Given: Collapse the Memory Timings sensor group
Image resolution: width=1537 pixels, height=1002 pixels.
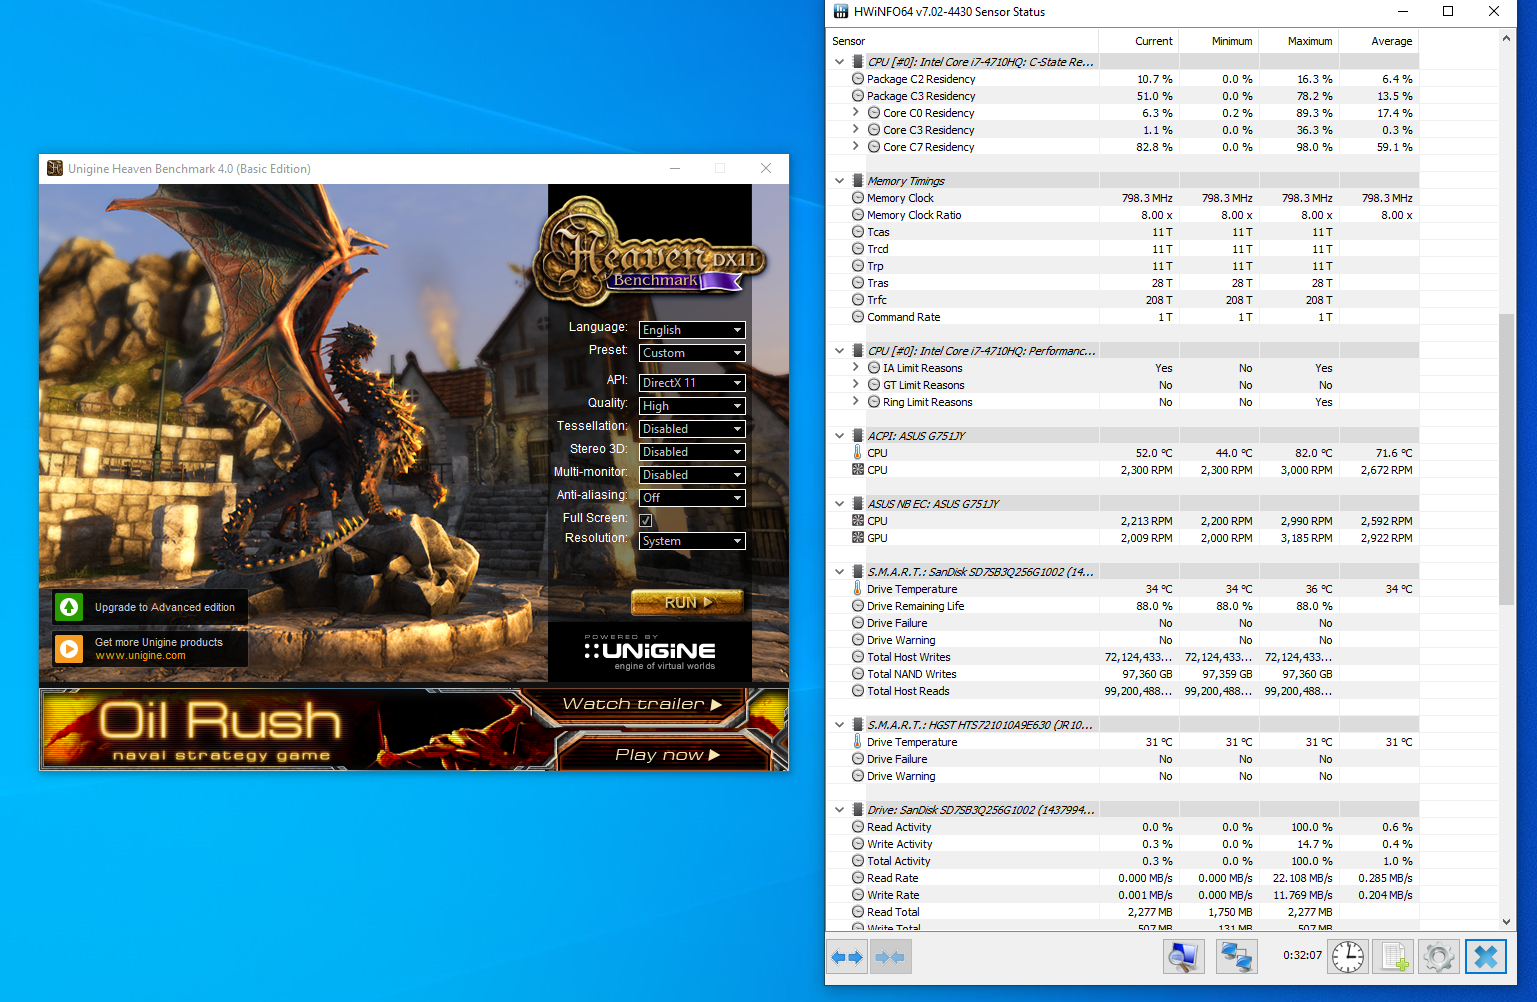Looking at the screenshot, I should tap(839, 181).
